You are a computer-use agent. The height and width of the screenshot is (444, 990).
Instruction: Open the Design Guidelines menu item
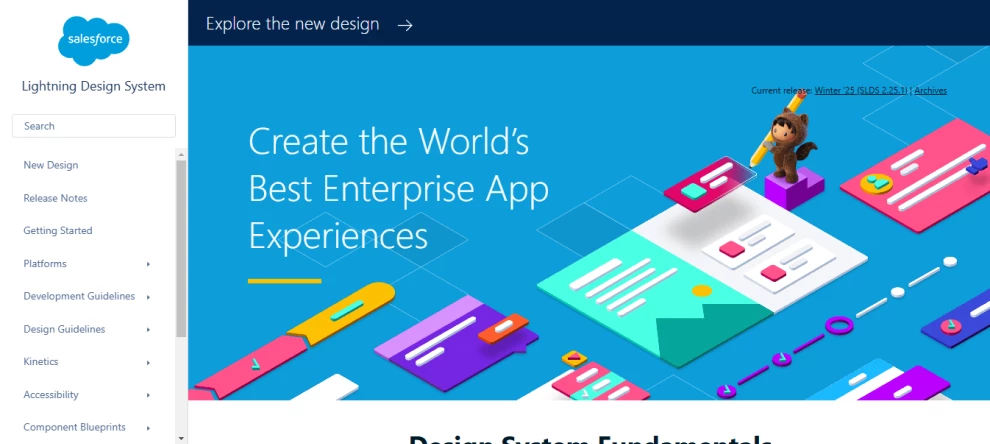[64, 329]
